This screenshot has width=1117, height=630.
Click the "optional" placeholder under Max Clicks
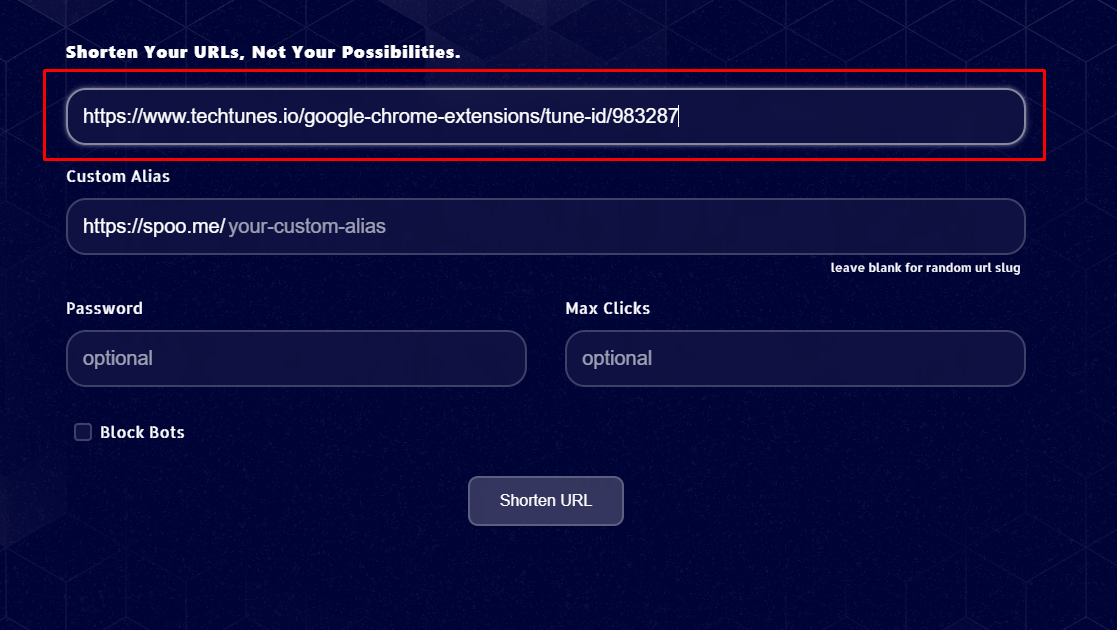(x=617, y=358)
